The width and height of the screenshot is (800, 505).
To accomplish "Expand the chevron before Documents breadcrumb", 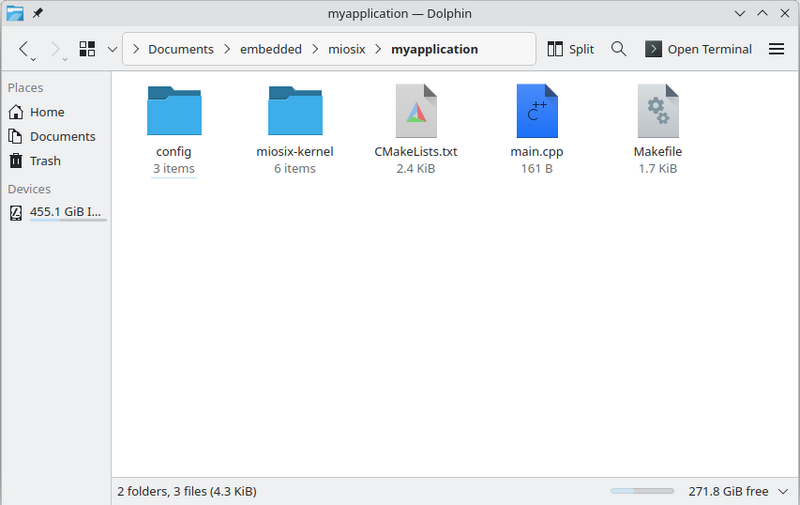I will tap(136, 49).
